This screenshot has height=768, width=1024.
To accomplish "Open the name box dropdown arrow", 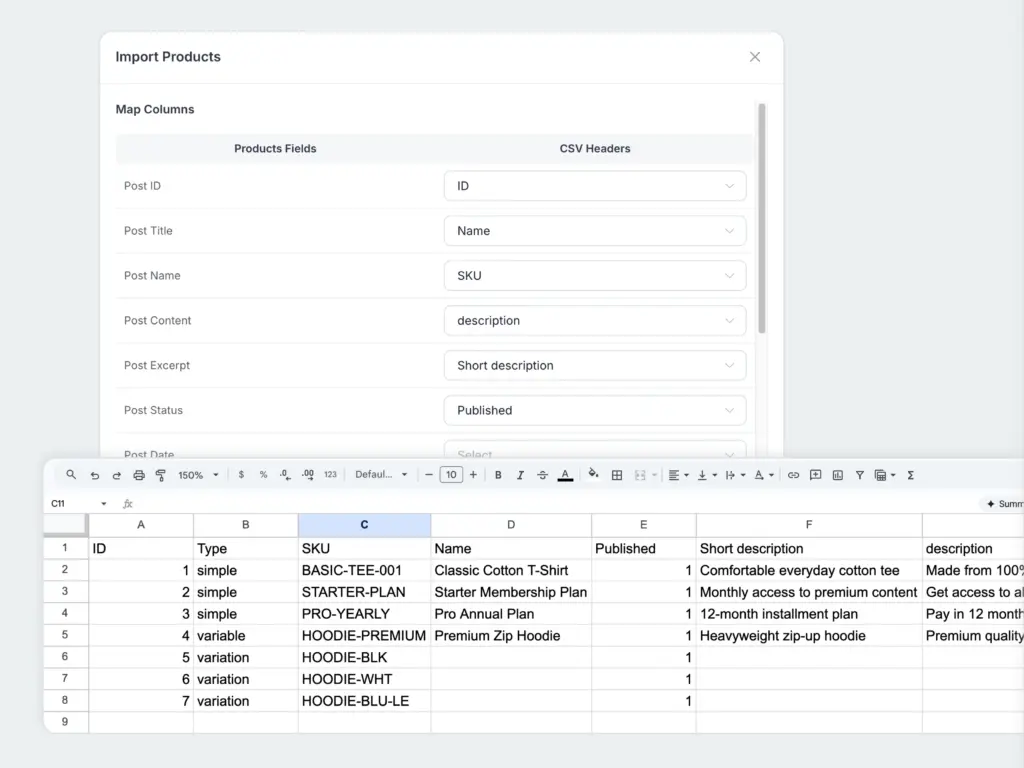I will [103, 504].
